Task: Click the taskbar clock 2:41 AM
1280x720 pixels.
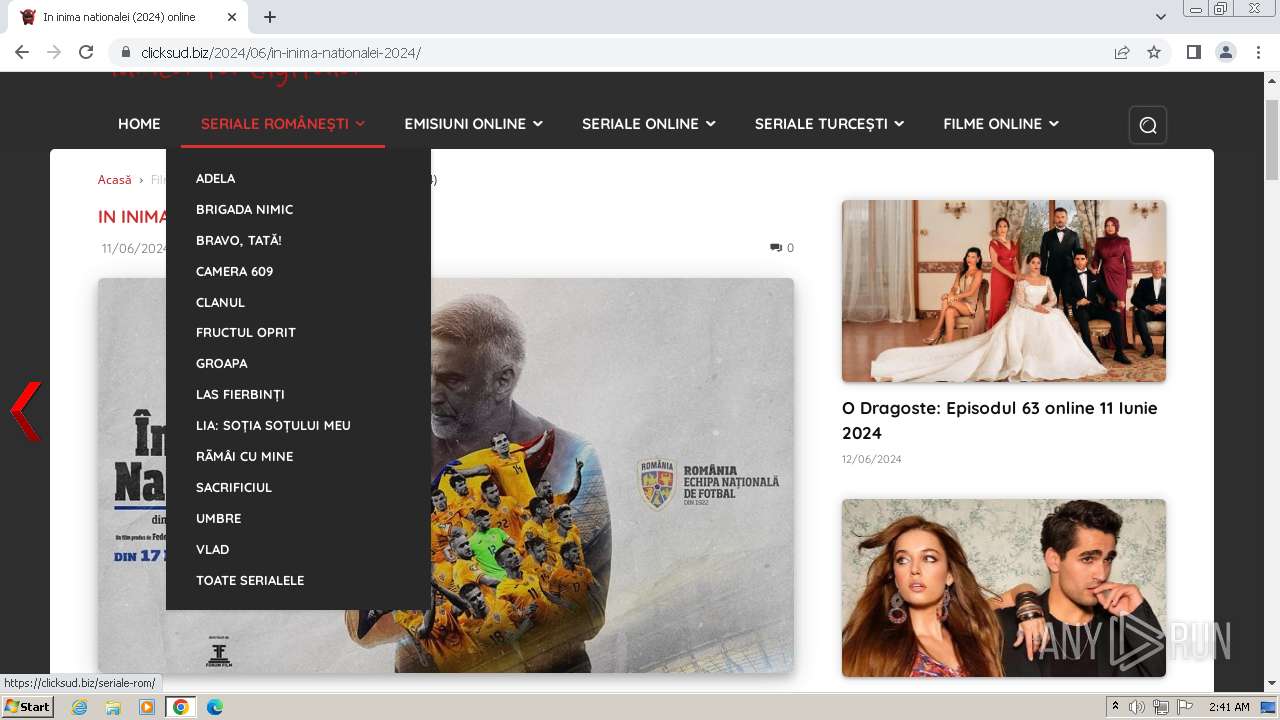Action: coord(1229,707)
